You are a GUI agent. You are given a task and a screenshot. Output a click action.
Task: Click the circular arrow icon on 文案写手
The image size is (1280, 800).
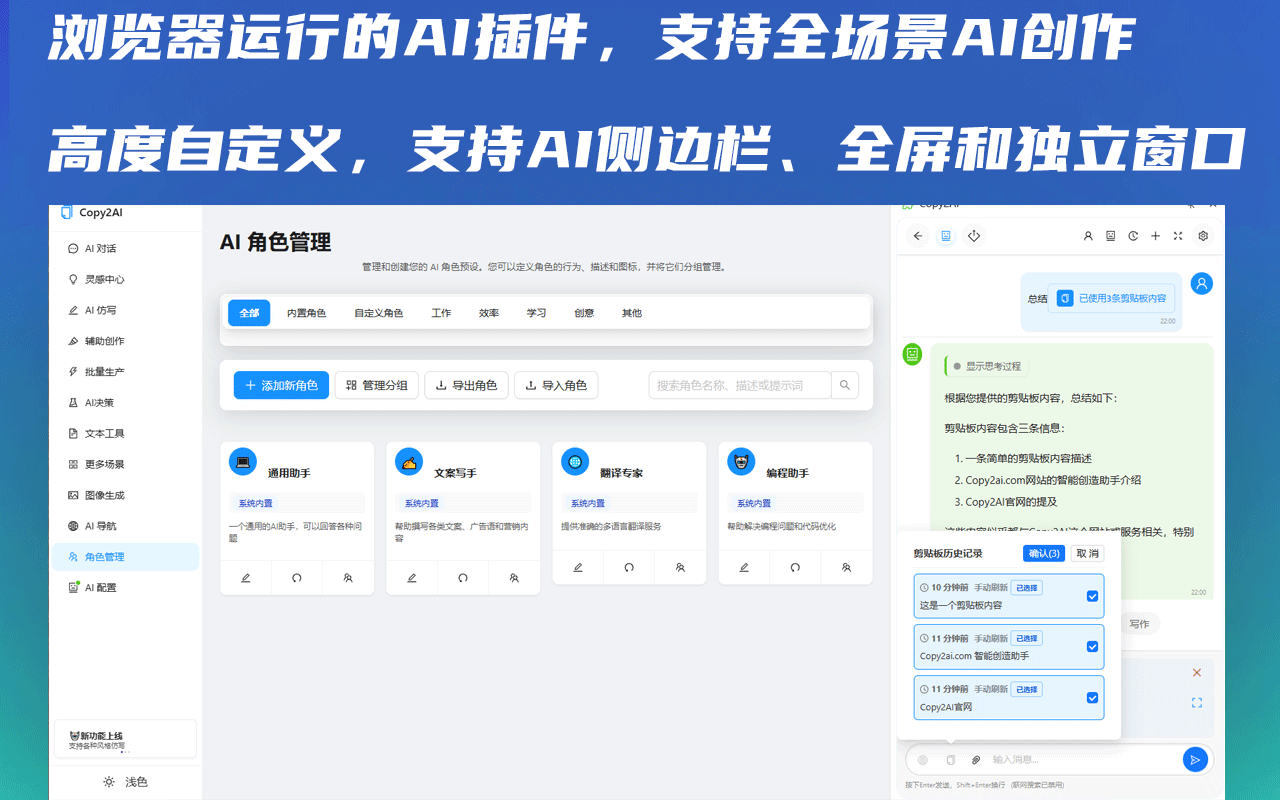click(x=463, y=578)
